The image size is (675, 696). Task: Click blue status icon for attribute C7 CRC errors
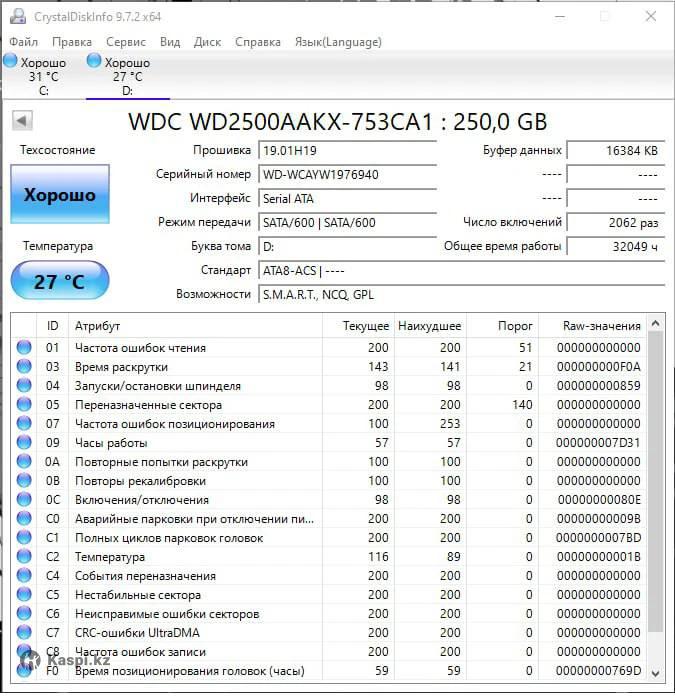[x=24, y=633]
